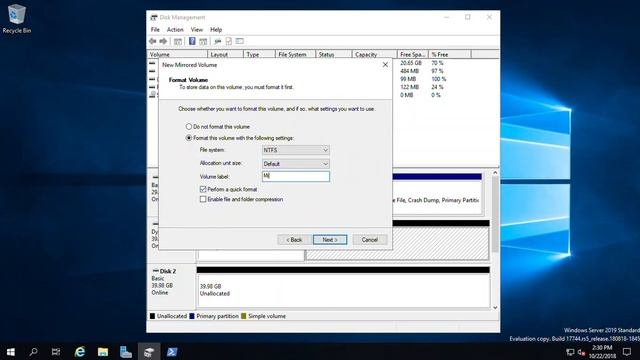Image resolution: width=640 pixels, height=360 pixels.
Task: Open the Help menu
Action: pyautogui.click(x=216, y=30)
